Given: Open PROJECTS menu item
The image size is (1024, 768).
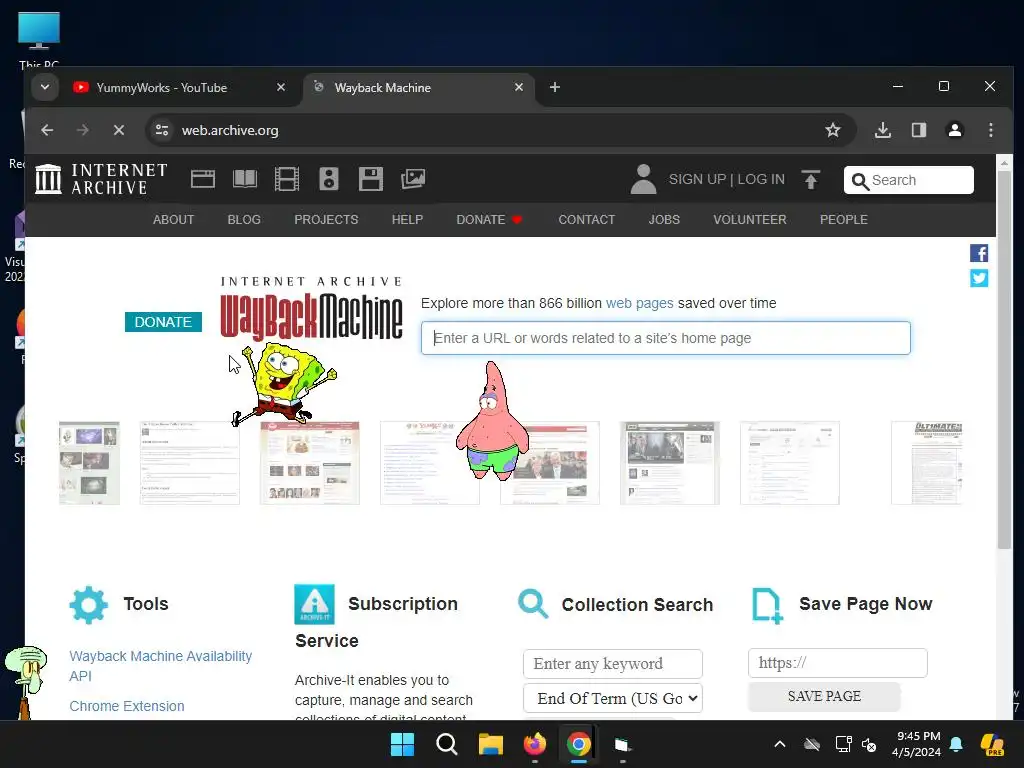Looking at the screenshot, I should point(326,219).
